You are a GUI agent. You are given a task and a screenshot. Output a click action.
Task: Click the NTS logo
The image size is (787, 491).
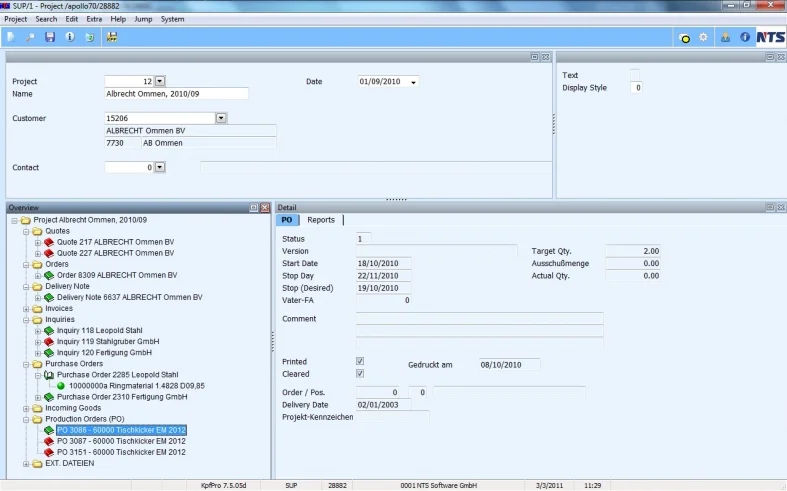pos(770,37)
